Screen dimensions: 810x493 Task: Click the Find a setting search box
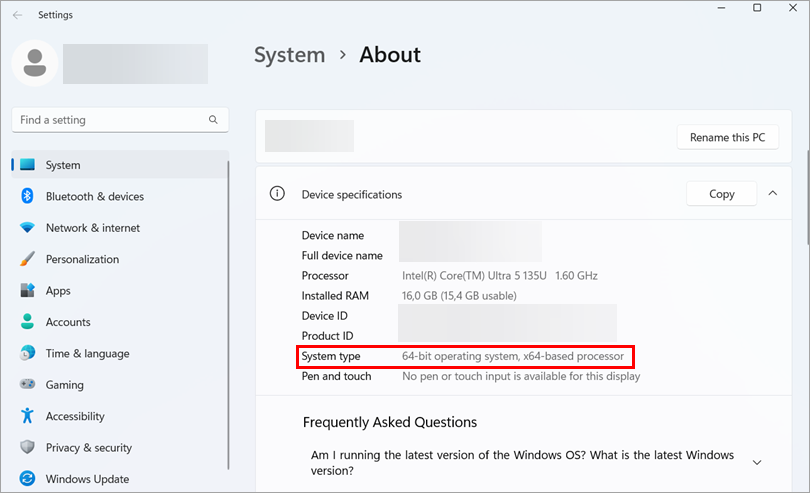[x=110, y=120]
